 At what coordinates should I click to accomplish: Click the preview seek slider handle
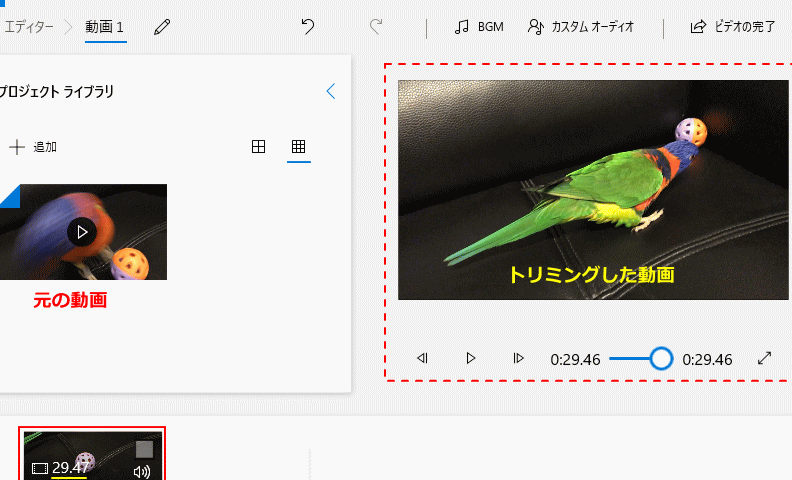click(661, 358)
